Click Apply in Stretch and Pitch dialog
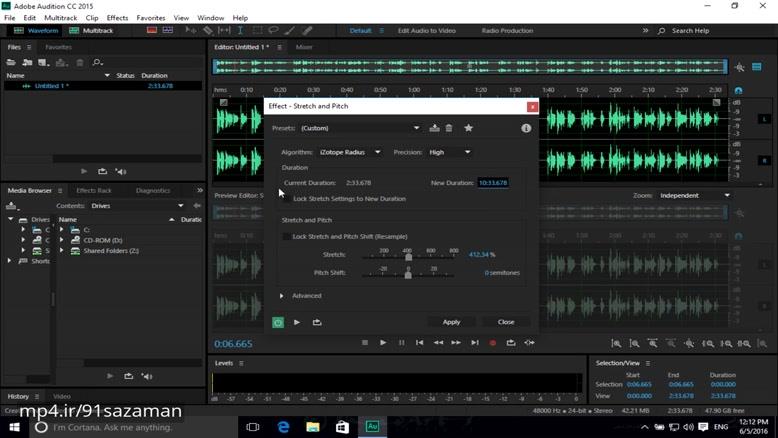This screenshot has height=438, width=778. (452, 322)
